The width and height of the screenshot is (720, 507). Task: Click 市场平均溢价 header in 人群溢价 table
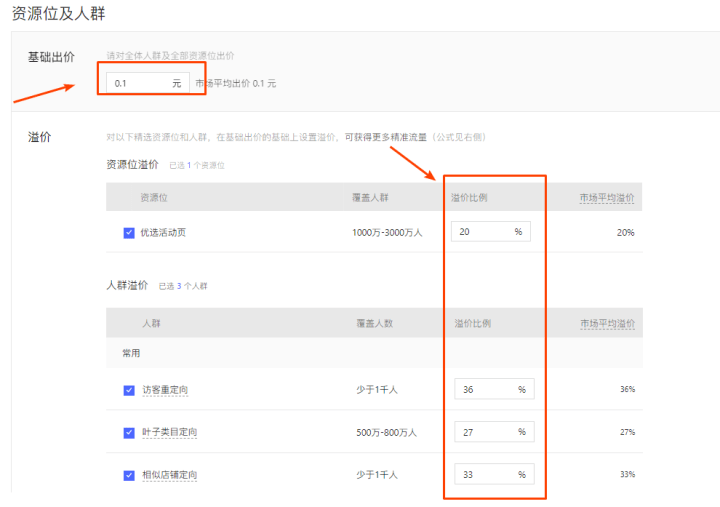[606, 324]
